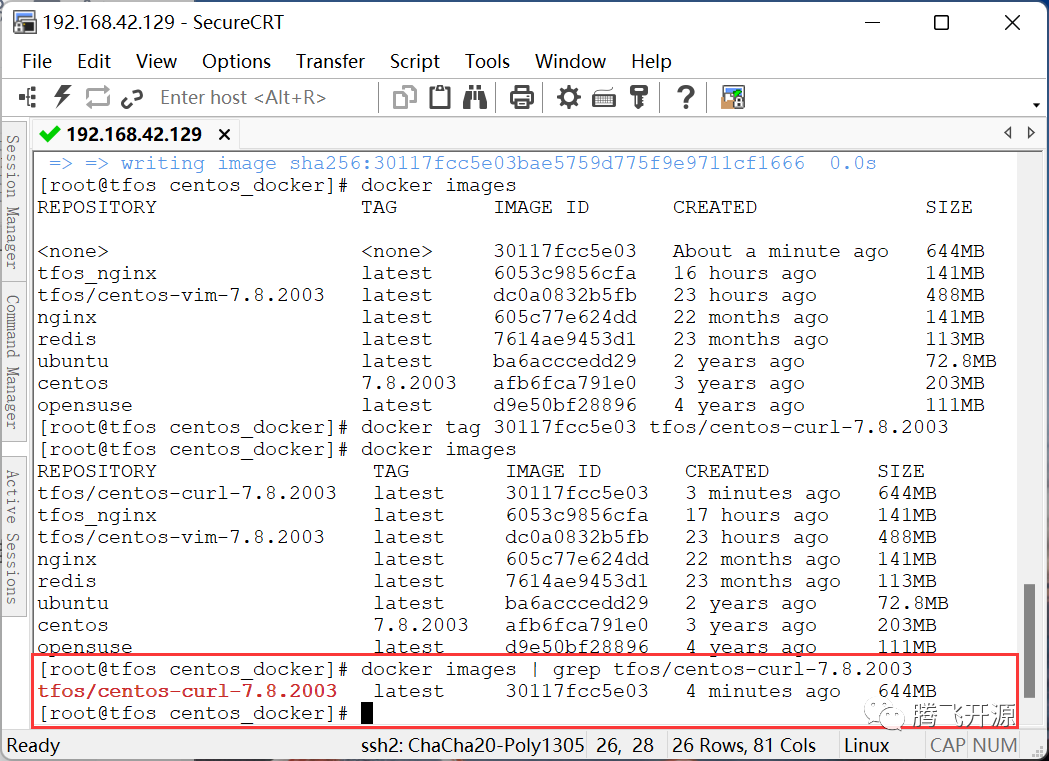
Task: Click the Connect in Tab icon
Action: click(x=98, y=98)
